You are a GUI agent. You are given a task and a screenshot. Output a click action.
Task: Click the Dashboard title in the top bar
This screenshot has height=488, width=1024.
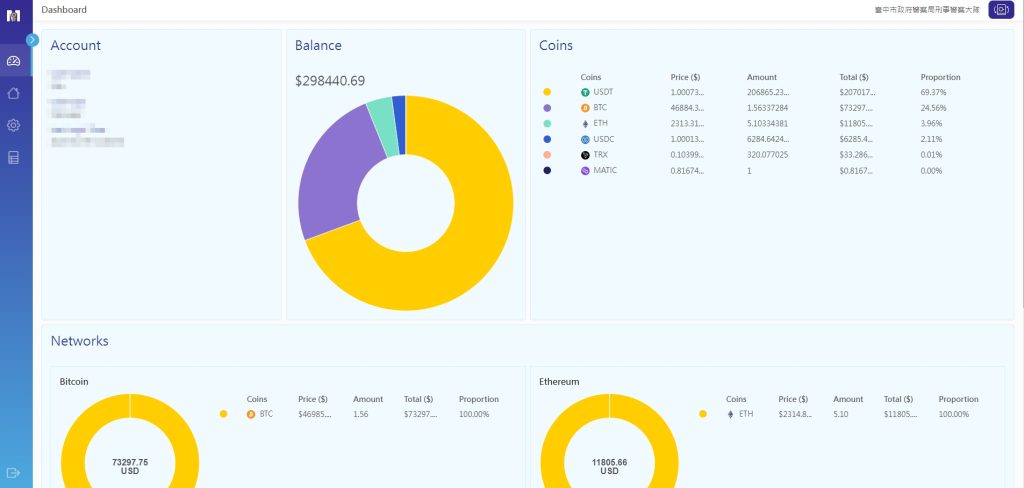point(64,10)
